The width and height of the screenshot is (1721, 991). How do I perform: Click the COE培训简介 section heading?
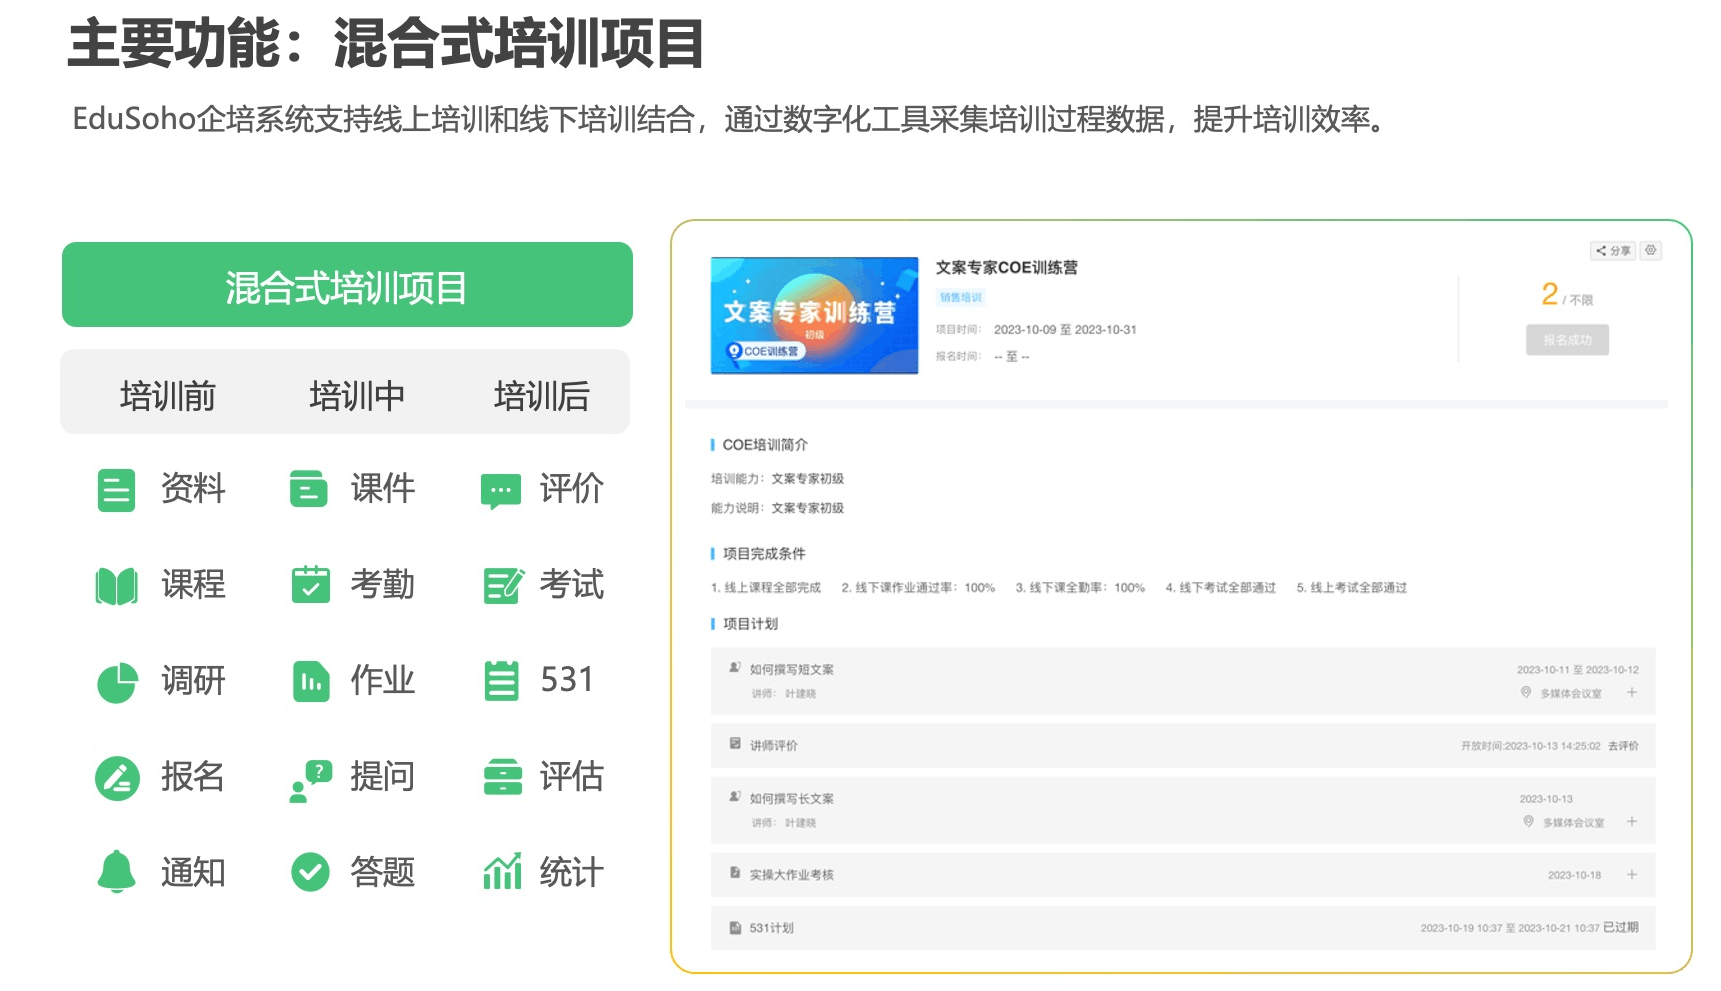coord(765,444)
